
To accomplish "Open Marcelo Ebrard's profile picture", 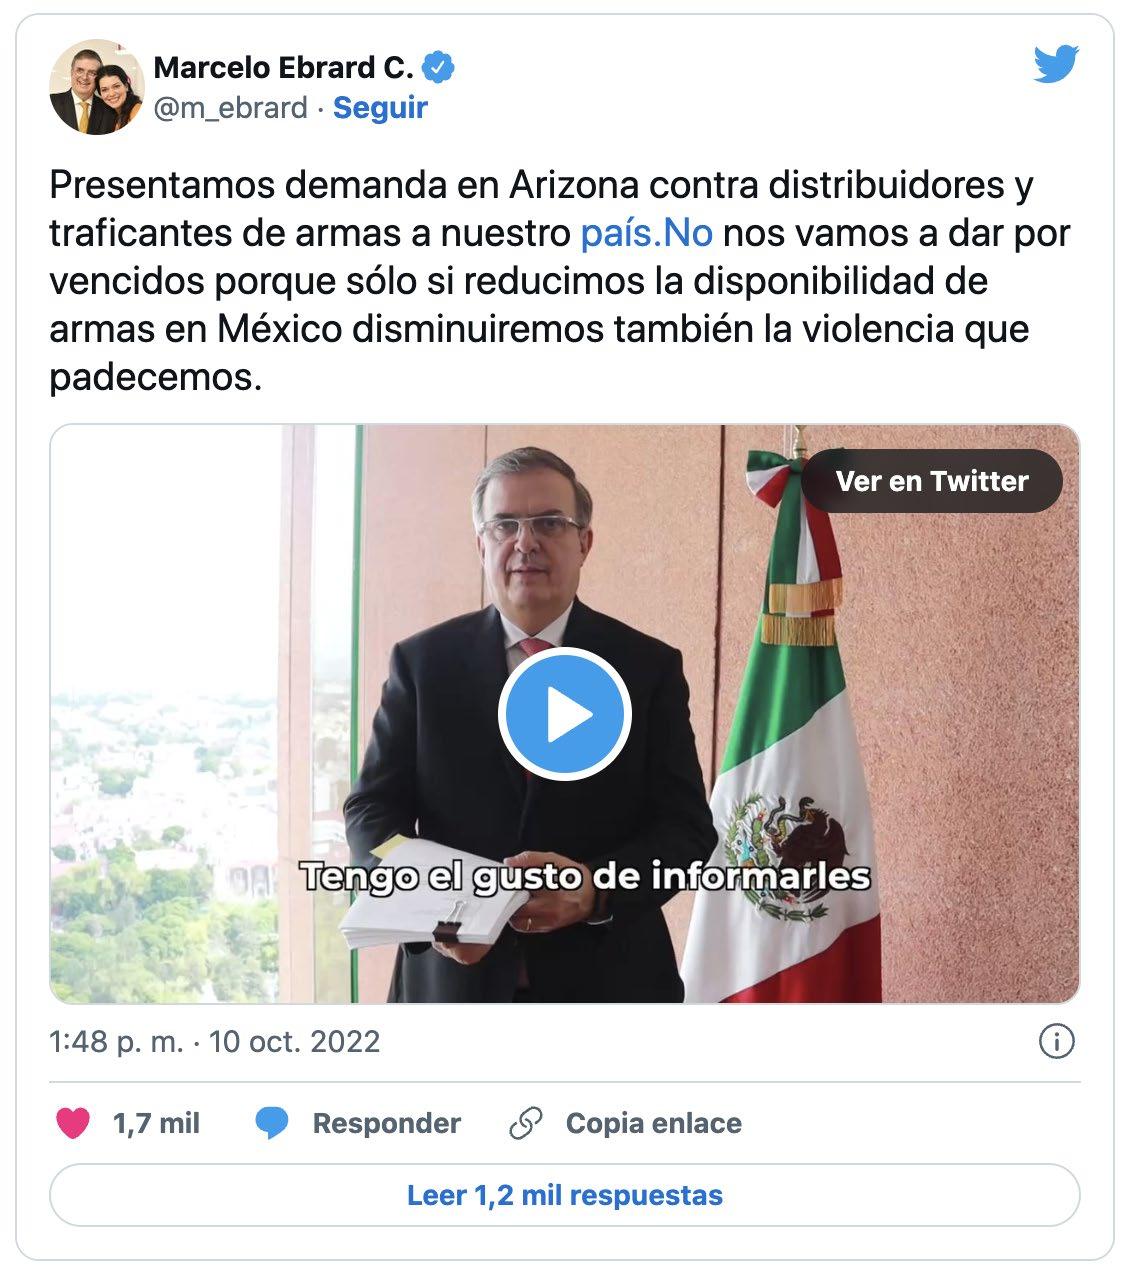I will click(x=97, y=88).
